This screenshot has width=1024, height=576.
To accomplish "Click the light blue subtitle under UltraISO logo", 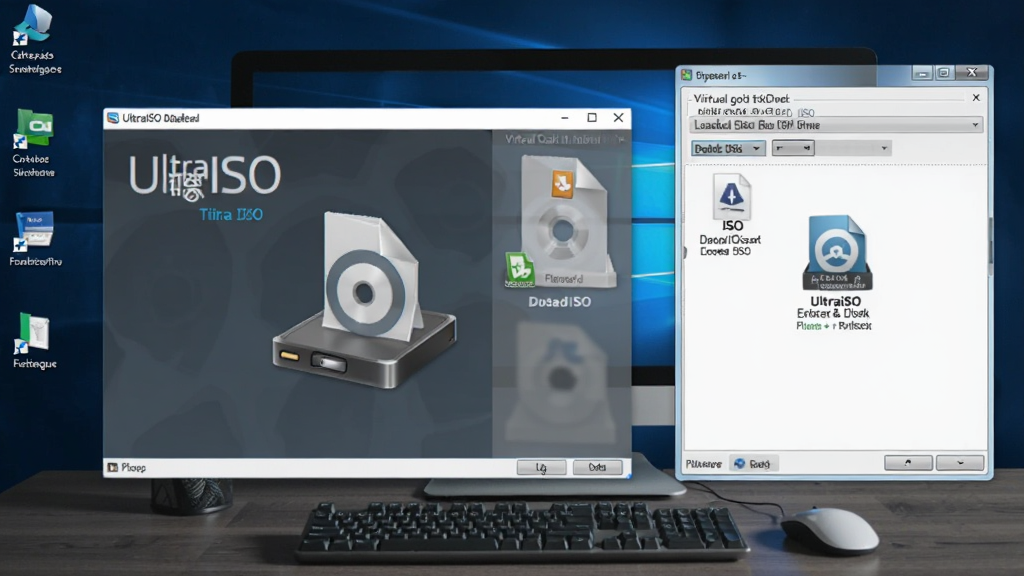I will pos(231,214).
